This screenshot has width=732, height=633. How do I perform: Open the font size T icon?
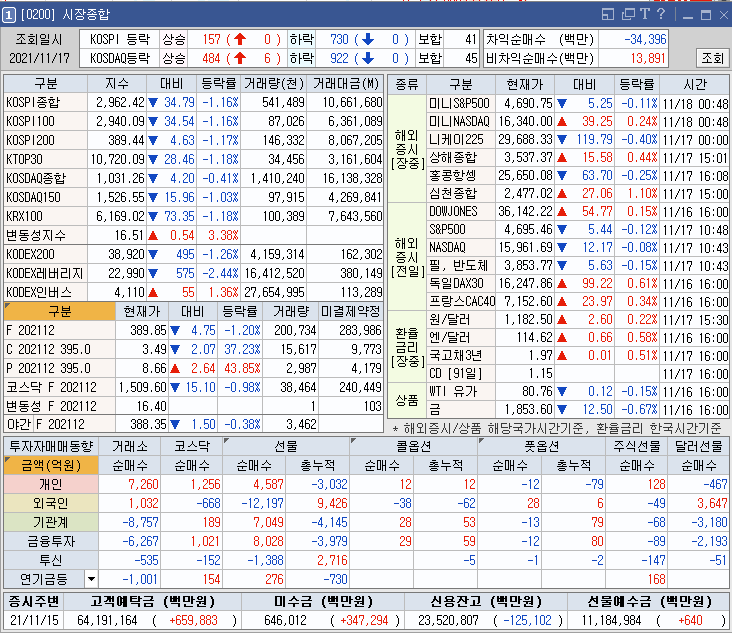[x=645, y=14]
